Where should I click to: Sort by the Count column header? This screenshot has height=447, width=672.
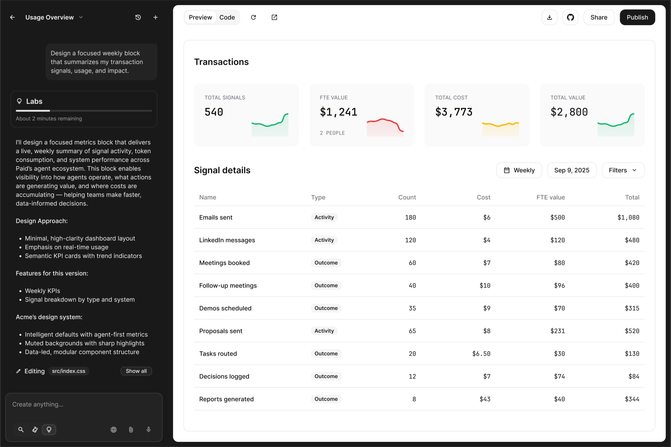(407, 198)
